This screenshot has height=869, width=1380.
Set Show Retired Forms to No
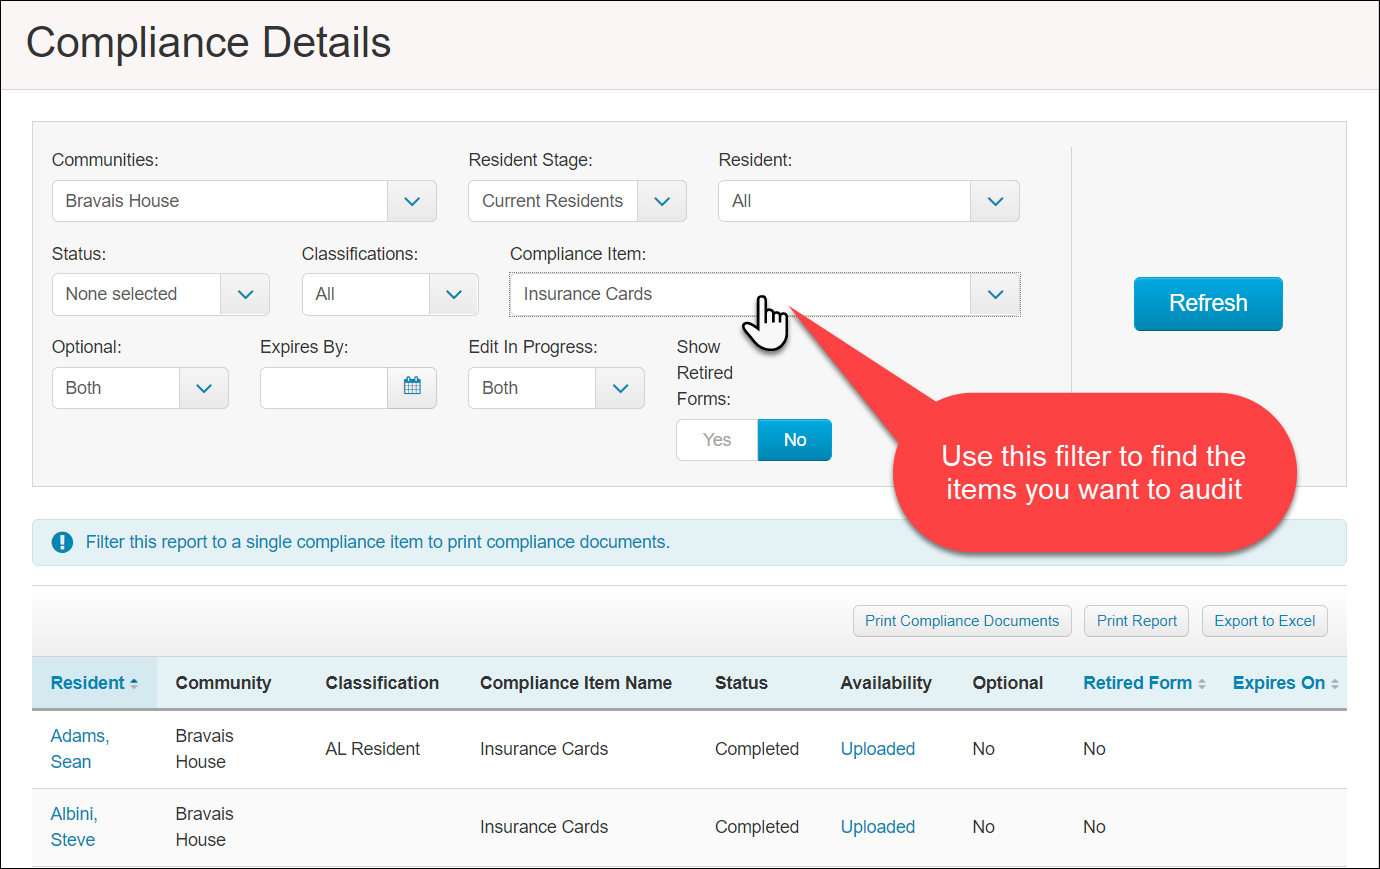794,440
